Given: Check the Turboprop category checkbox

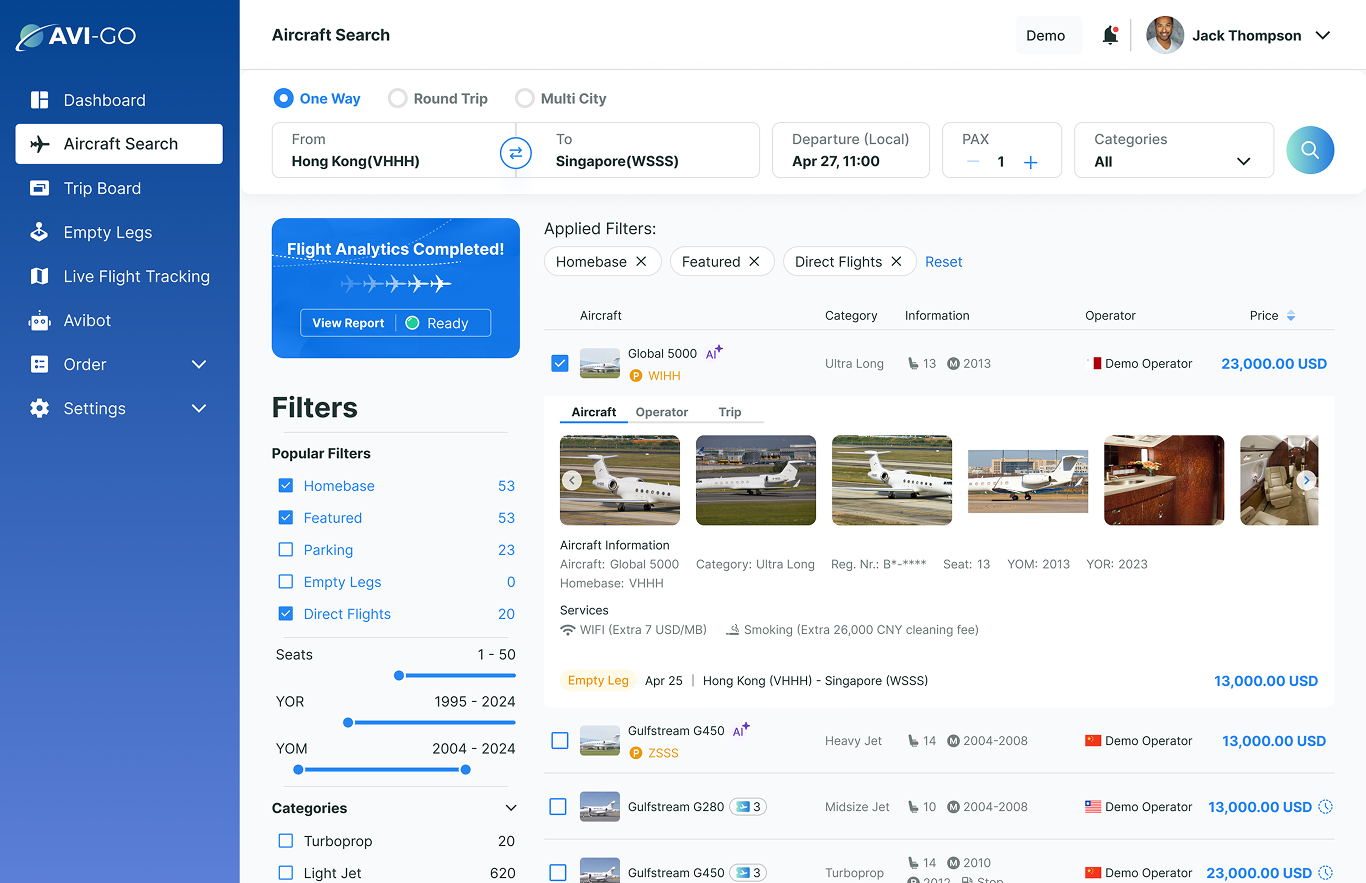Looking at the screenshot, I should (x=286, y=841).
